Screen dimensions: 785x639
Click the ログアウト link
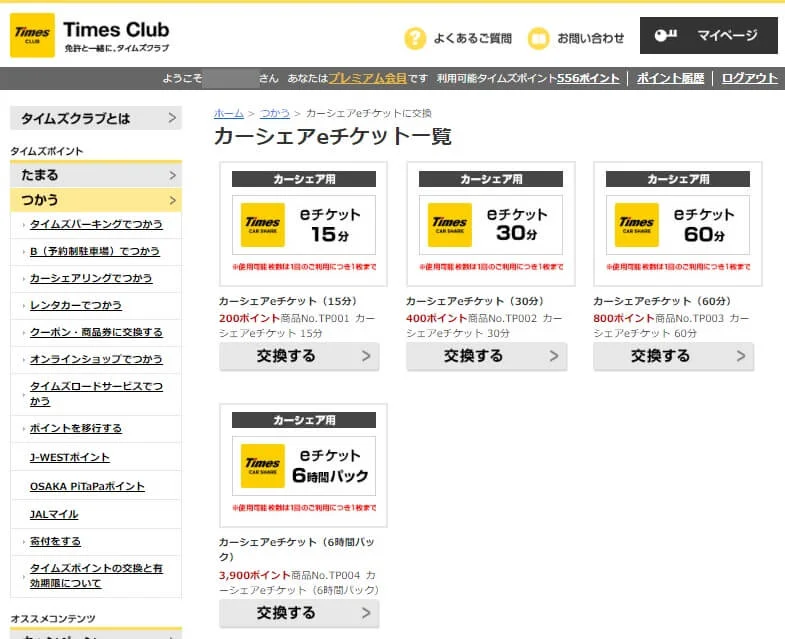[x=749, y=79]
